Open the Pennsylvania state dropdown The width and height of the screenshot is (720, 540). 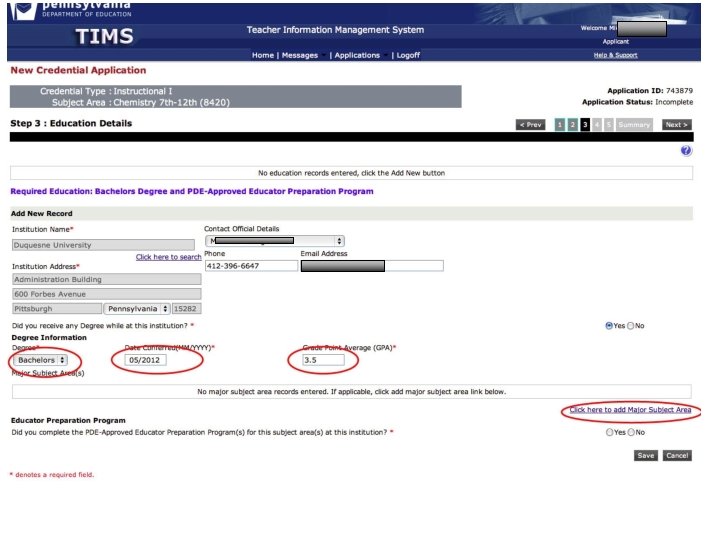pyautogui.click(x=137, y=309)
